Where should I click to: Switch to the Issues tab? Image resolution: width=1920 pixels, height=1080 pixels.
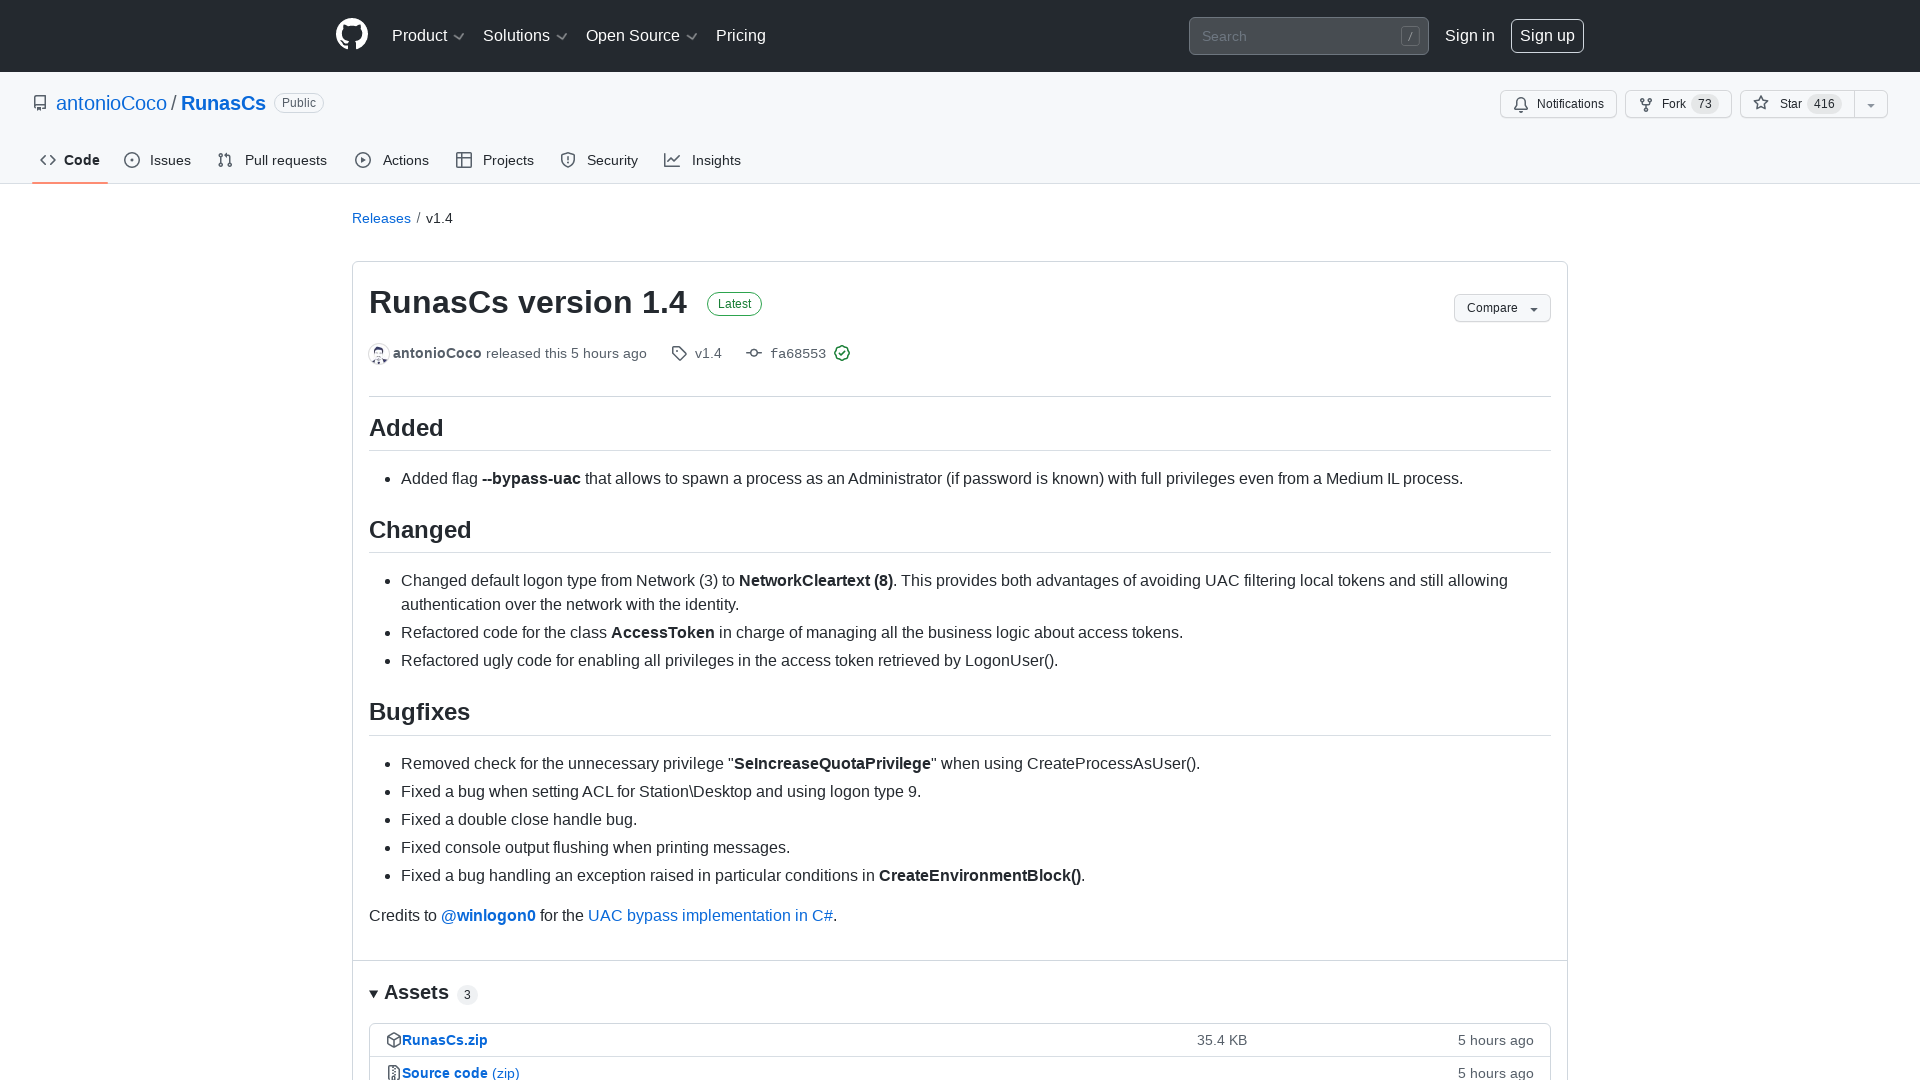click(157, 160)
